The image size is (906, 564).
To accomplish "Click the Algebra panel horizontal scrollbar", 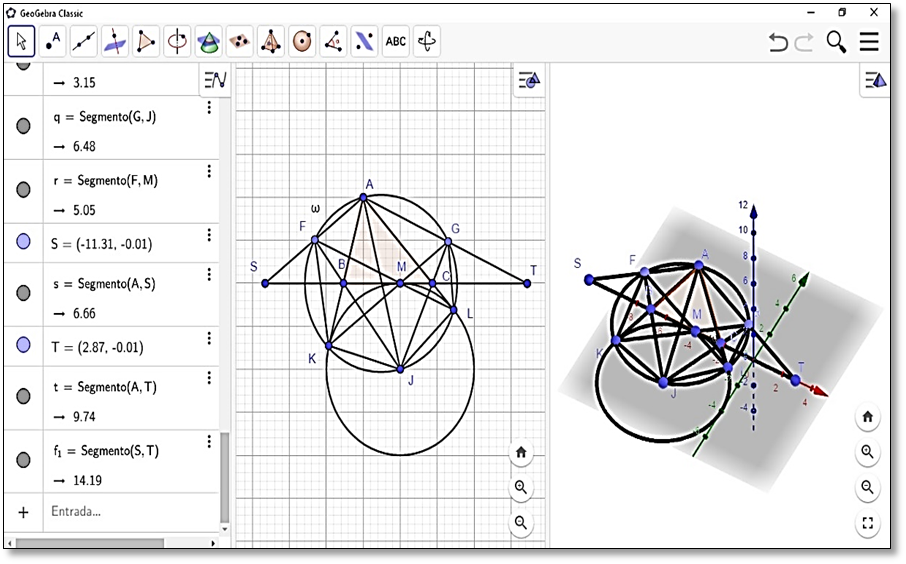I will click(x=90, y=543).
